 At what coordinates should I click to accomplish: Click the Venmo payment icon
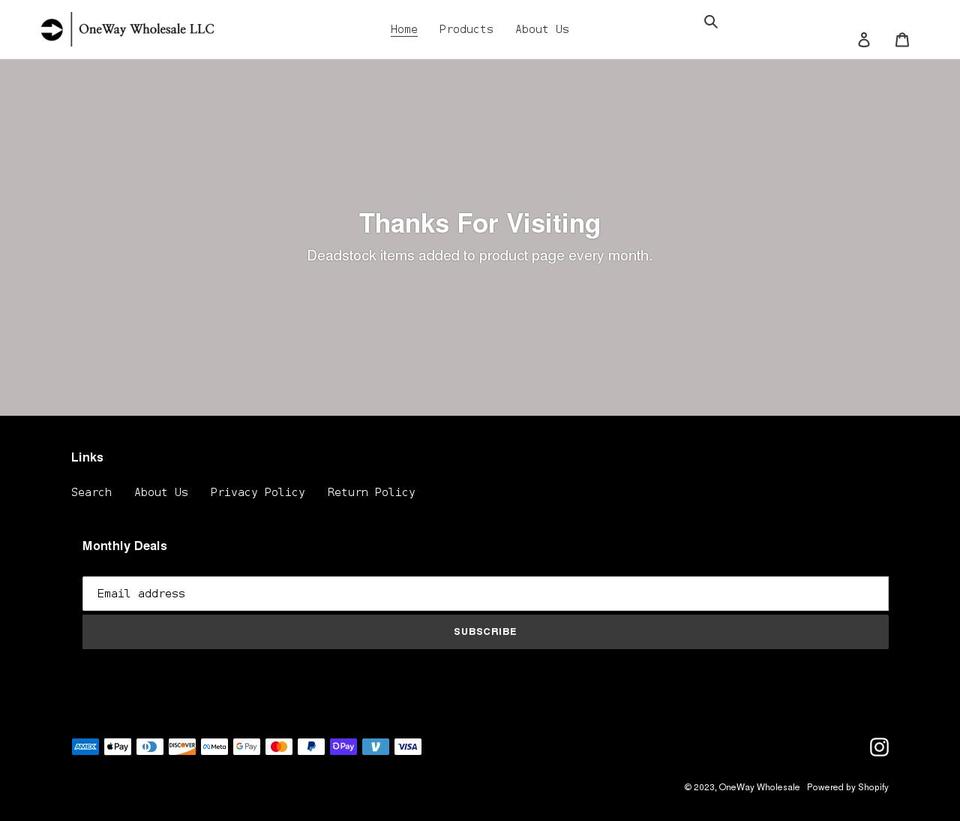[375, 746]
